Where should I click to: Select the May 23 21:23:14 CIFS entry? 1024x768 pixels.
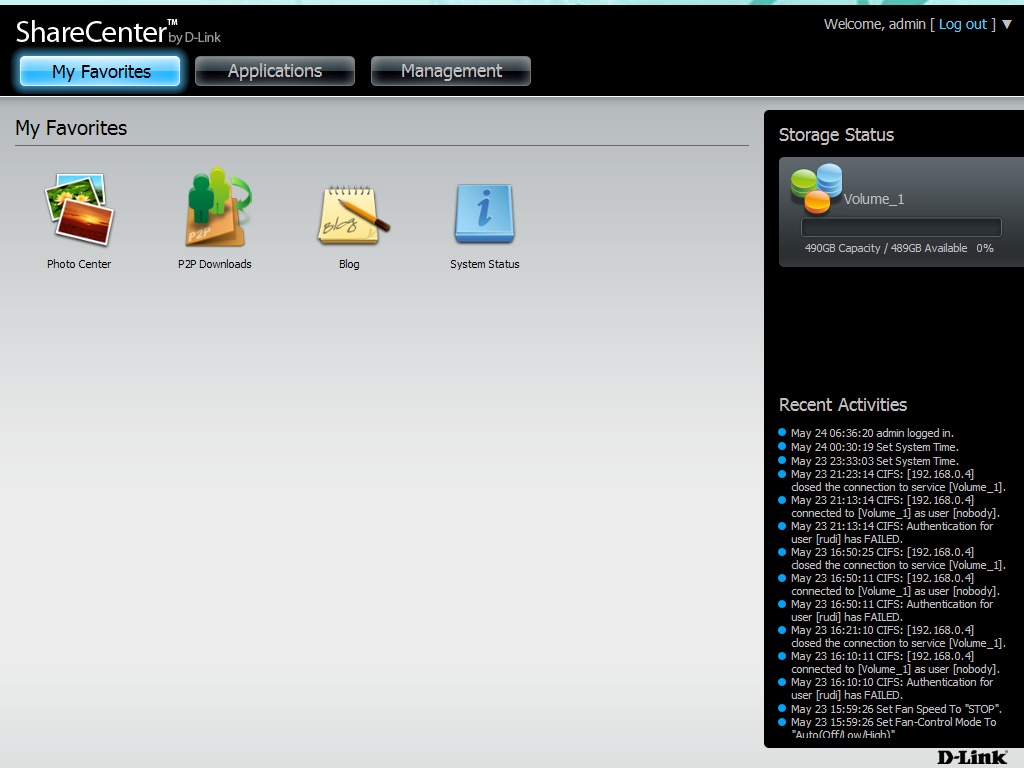(898, 481)
